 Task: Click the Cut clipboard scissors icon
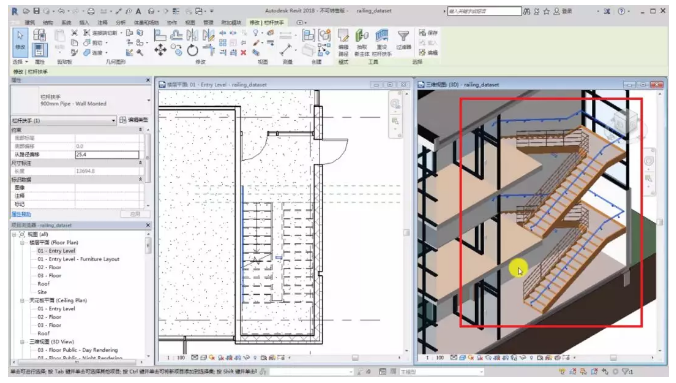click(x=75, y=33)
